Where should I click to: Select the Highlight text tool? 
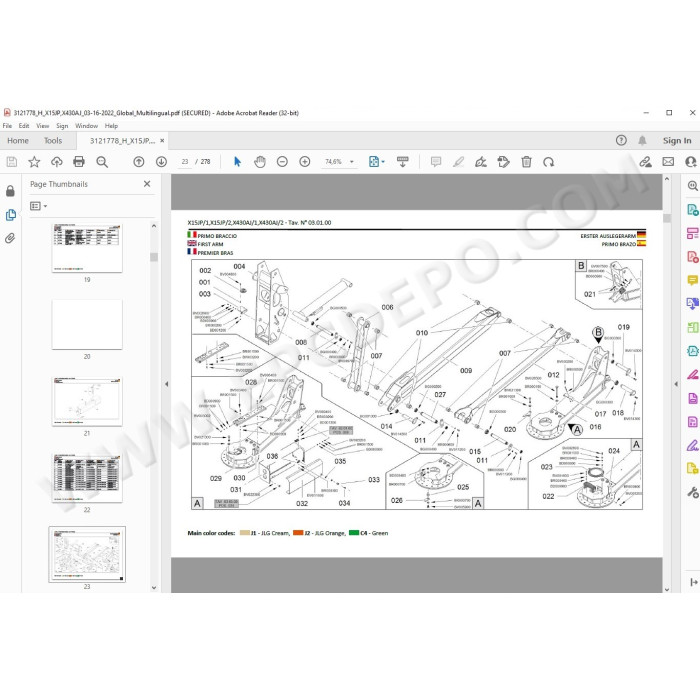point(458,162)
